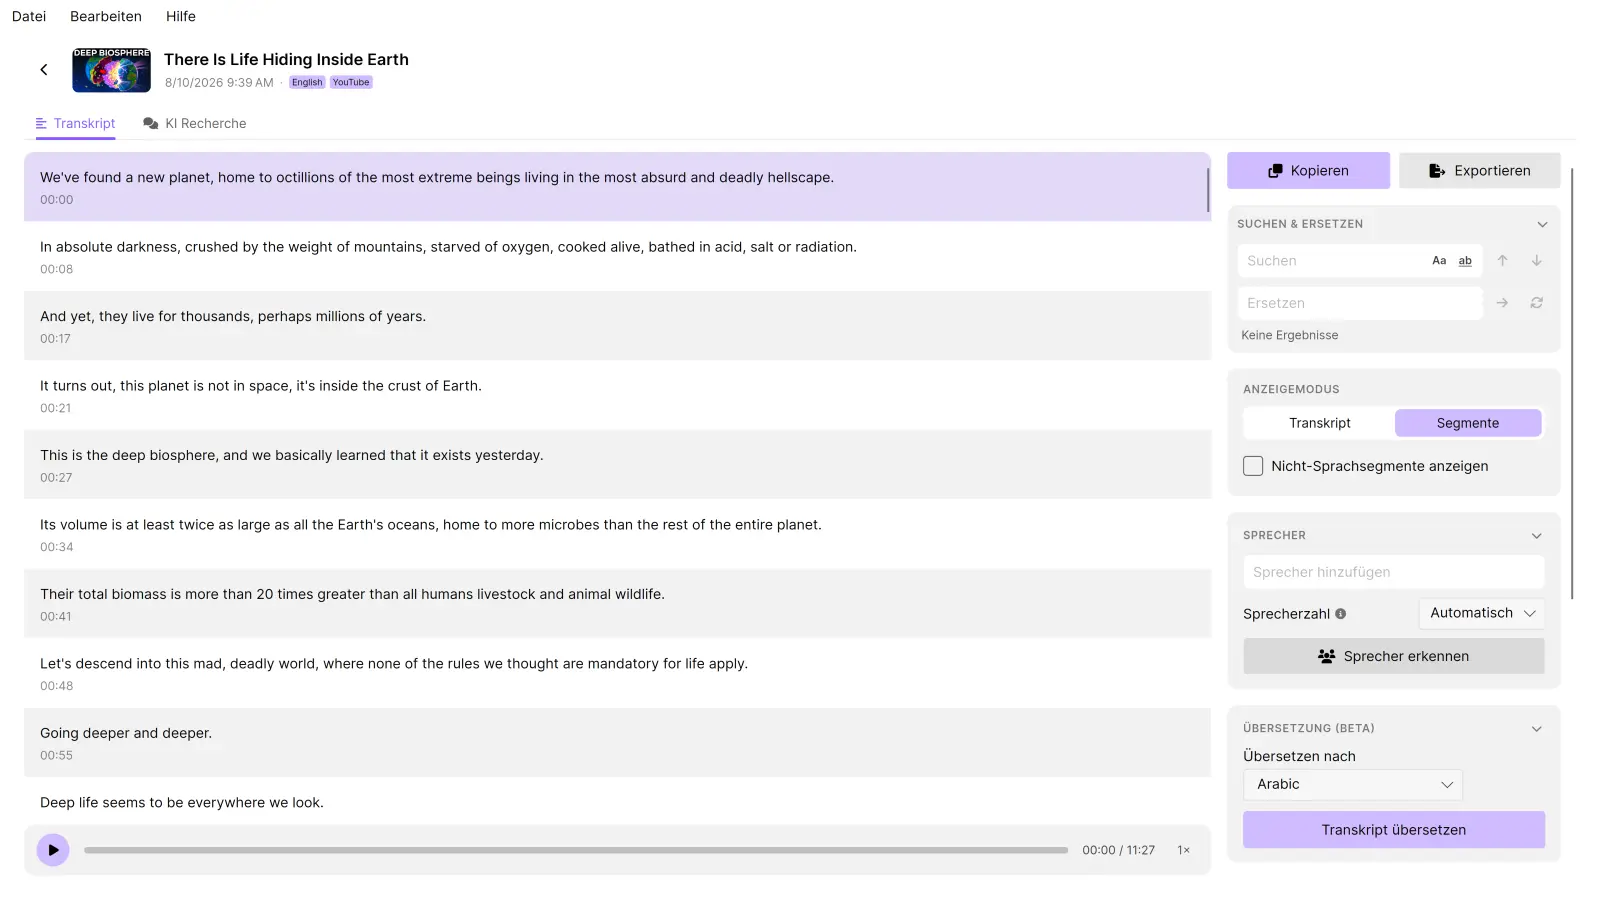The height and width of the screenshot is (900, 1600).
Task: Change playback speed 1×
Action: [1184, 850]
